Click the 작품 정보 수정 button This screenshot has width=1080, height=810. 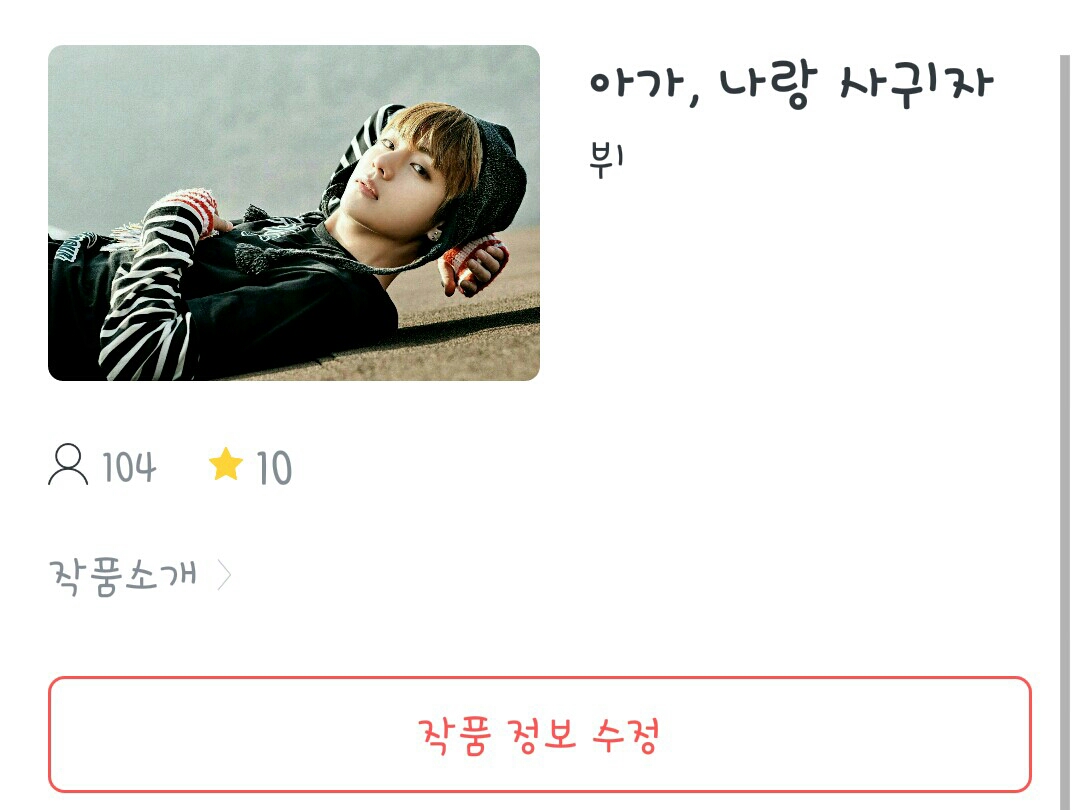tap(539, 735)
